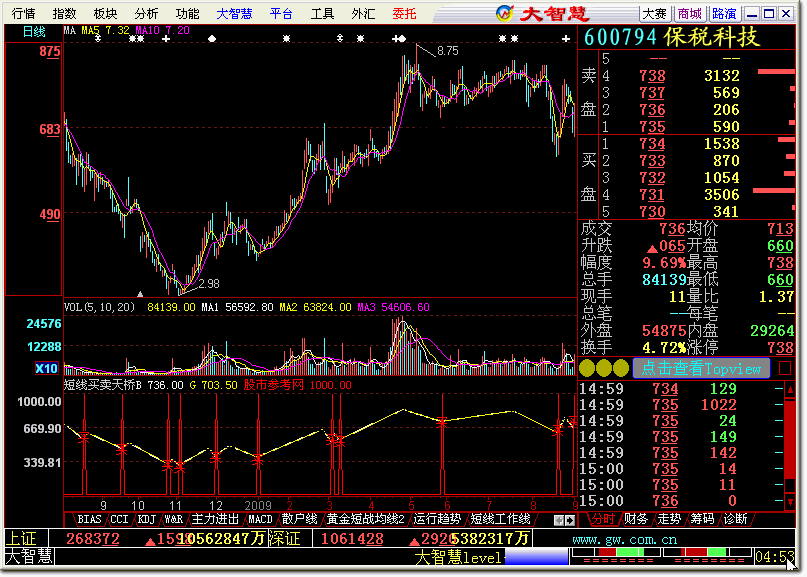This screenshot has height=577, width=807.
Task: Click the 大智慧 logo icon in title bar
Action: point(505,13)
